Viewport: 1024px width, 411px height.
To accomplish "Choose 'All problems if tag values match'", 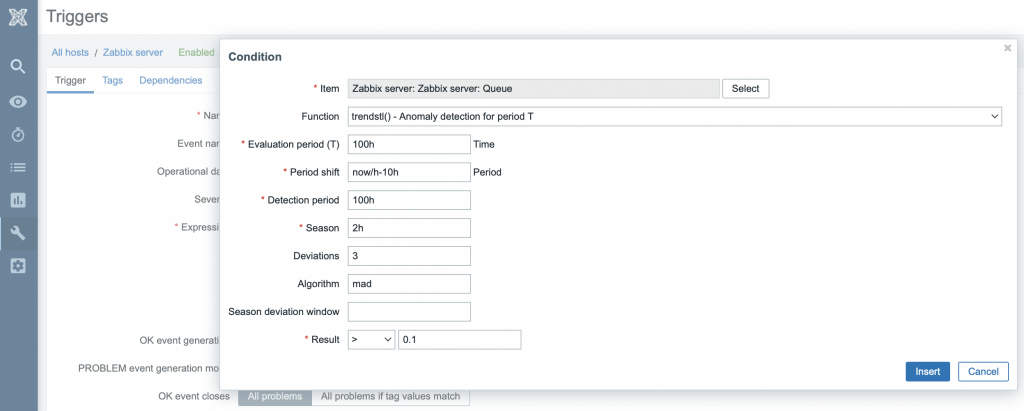I will [390, 396].
